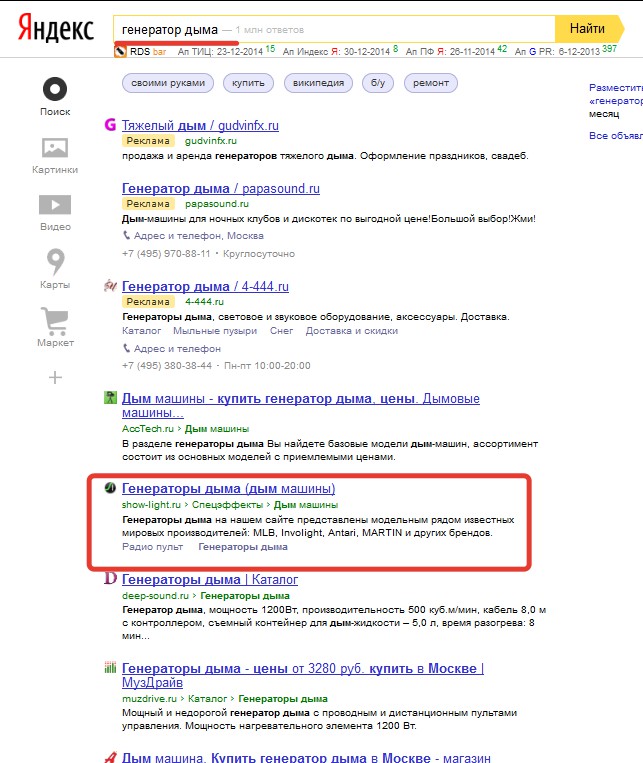Image resolution: width=643 pixels, height=763 pixels.
Task: Open «Дым машины - купить генератор дыма» result
Action: click(x=300, y=405)
